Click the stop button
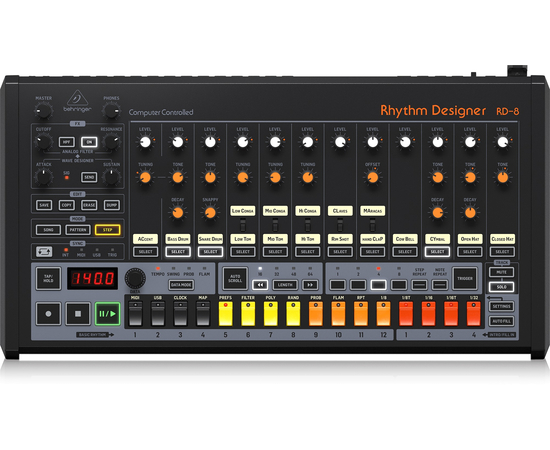 click(78, 314)
